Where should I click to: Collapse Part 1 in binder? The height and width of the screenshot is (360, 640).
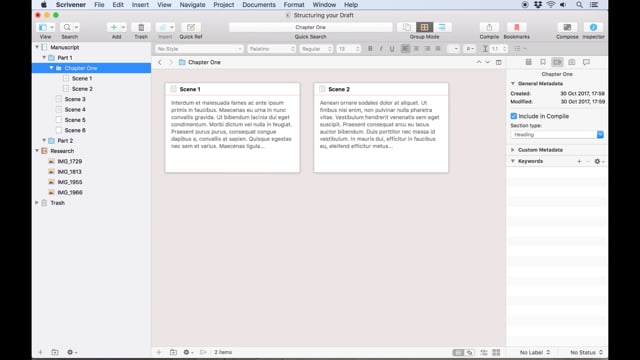coord(44,58)
